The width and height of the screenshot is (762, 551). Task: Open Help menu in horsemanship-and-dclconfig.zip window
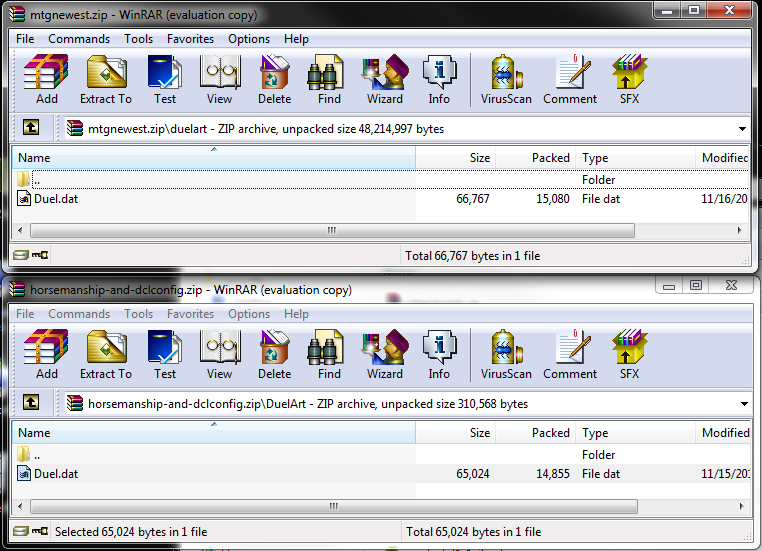click(296, 314)
